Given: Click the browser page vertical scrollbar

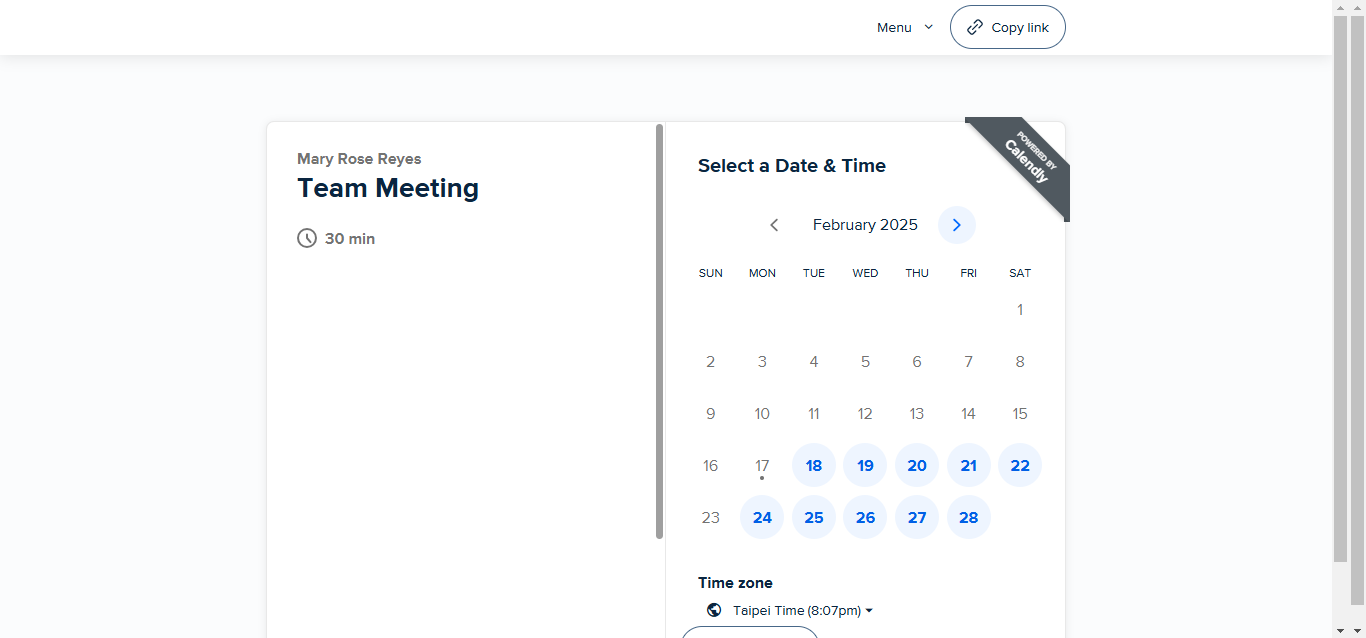Looking at the screenshot, I should [1341, 290].
